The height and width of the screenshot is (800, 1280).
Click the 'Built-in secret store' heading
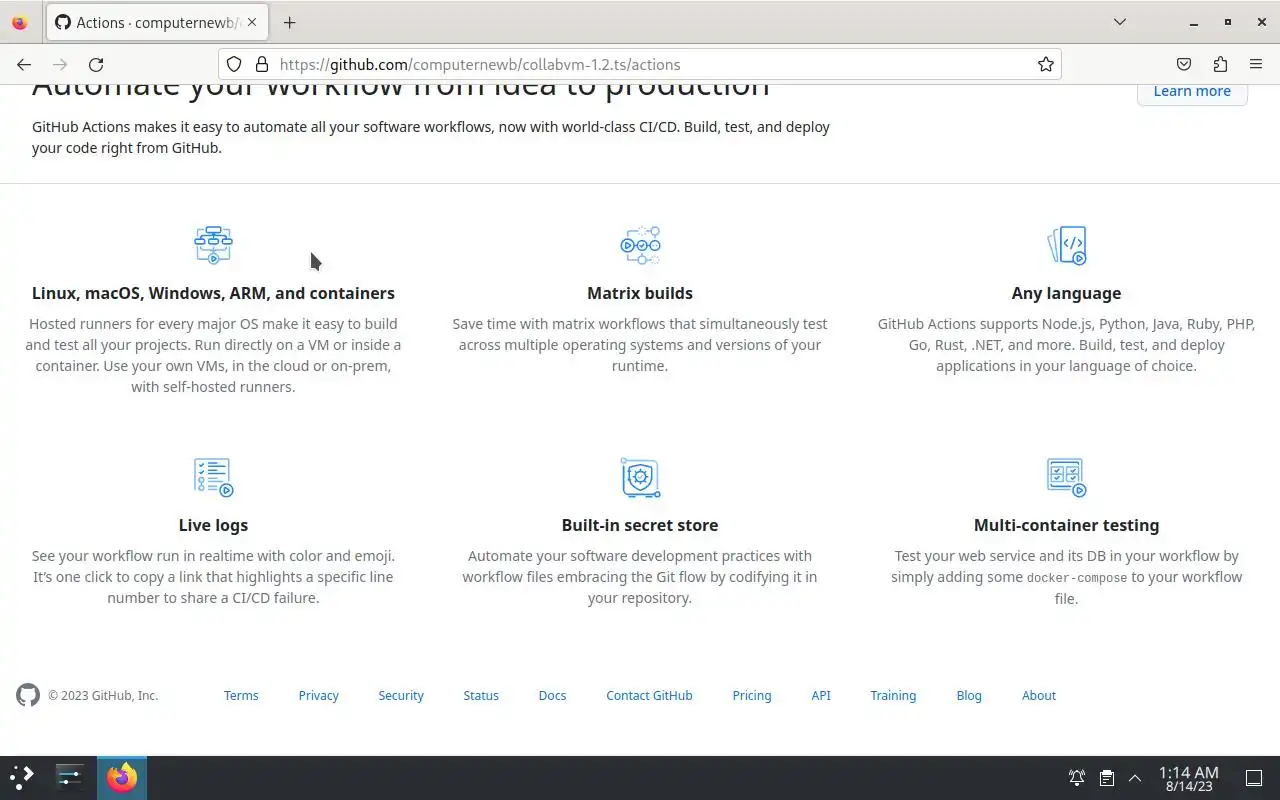(640, 525)
